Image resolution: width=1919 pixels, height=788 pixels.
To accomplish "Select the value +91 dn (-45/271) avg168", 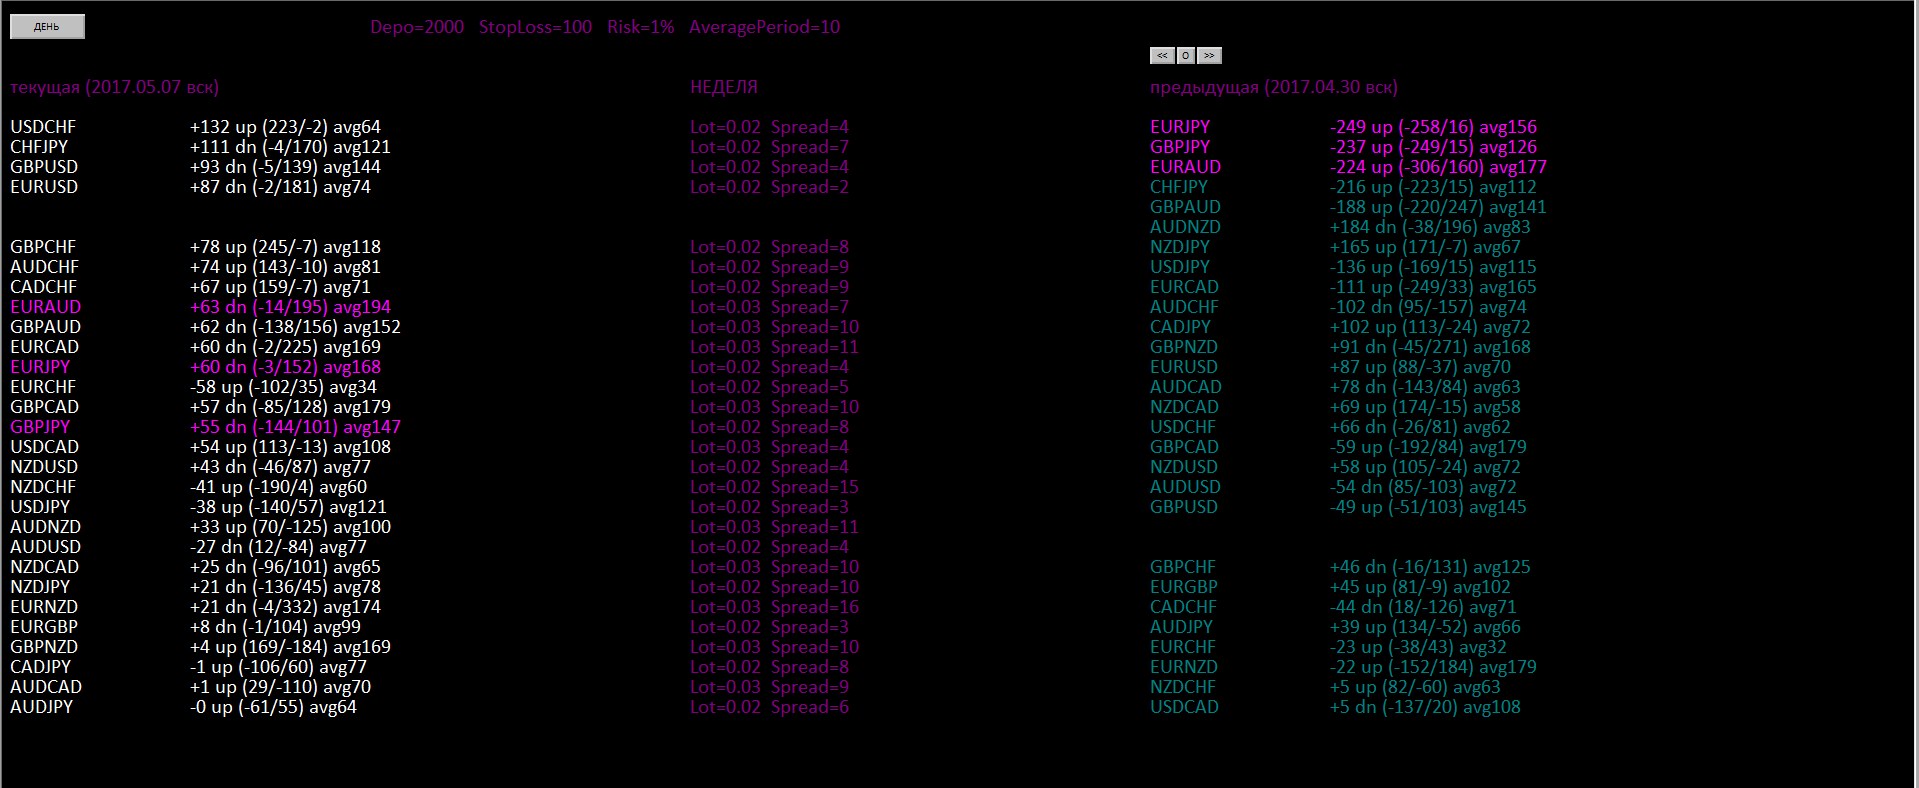I will 1430,347.
